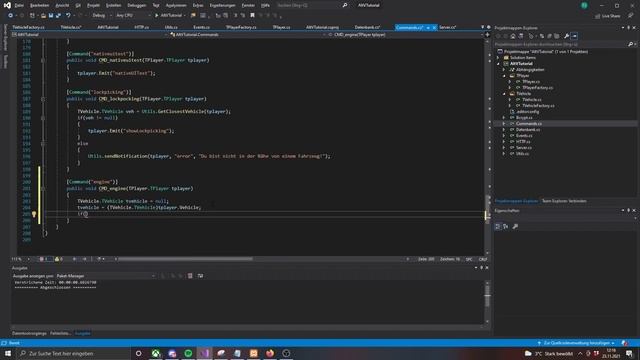Screen dimensions: 640x360
Task: Close the Commands.cs tab
Action: click(x=434, y=27)
